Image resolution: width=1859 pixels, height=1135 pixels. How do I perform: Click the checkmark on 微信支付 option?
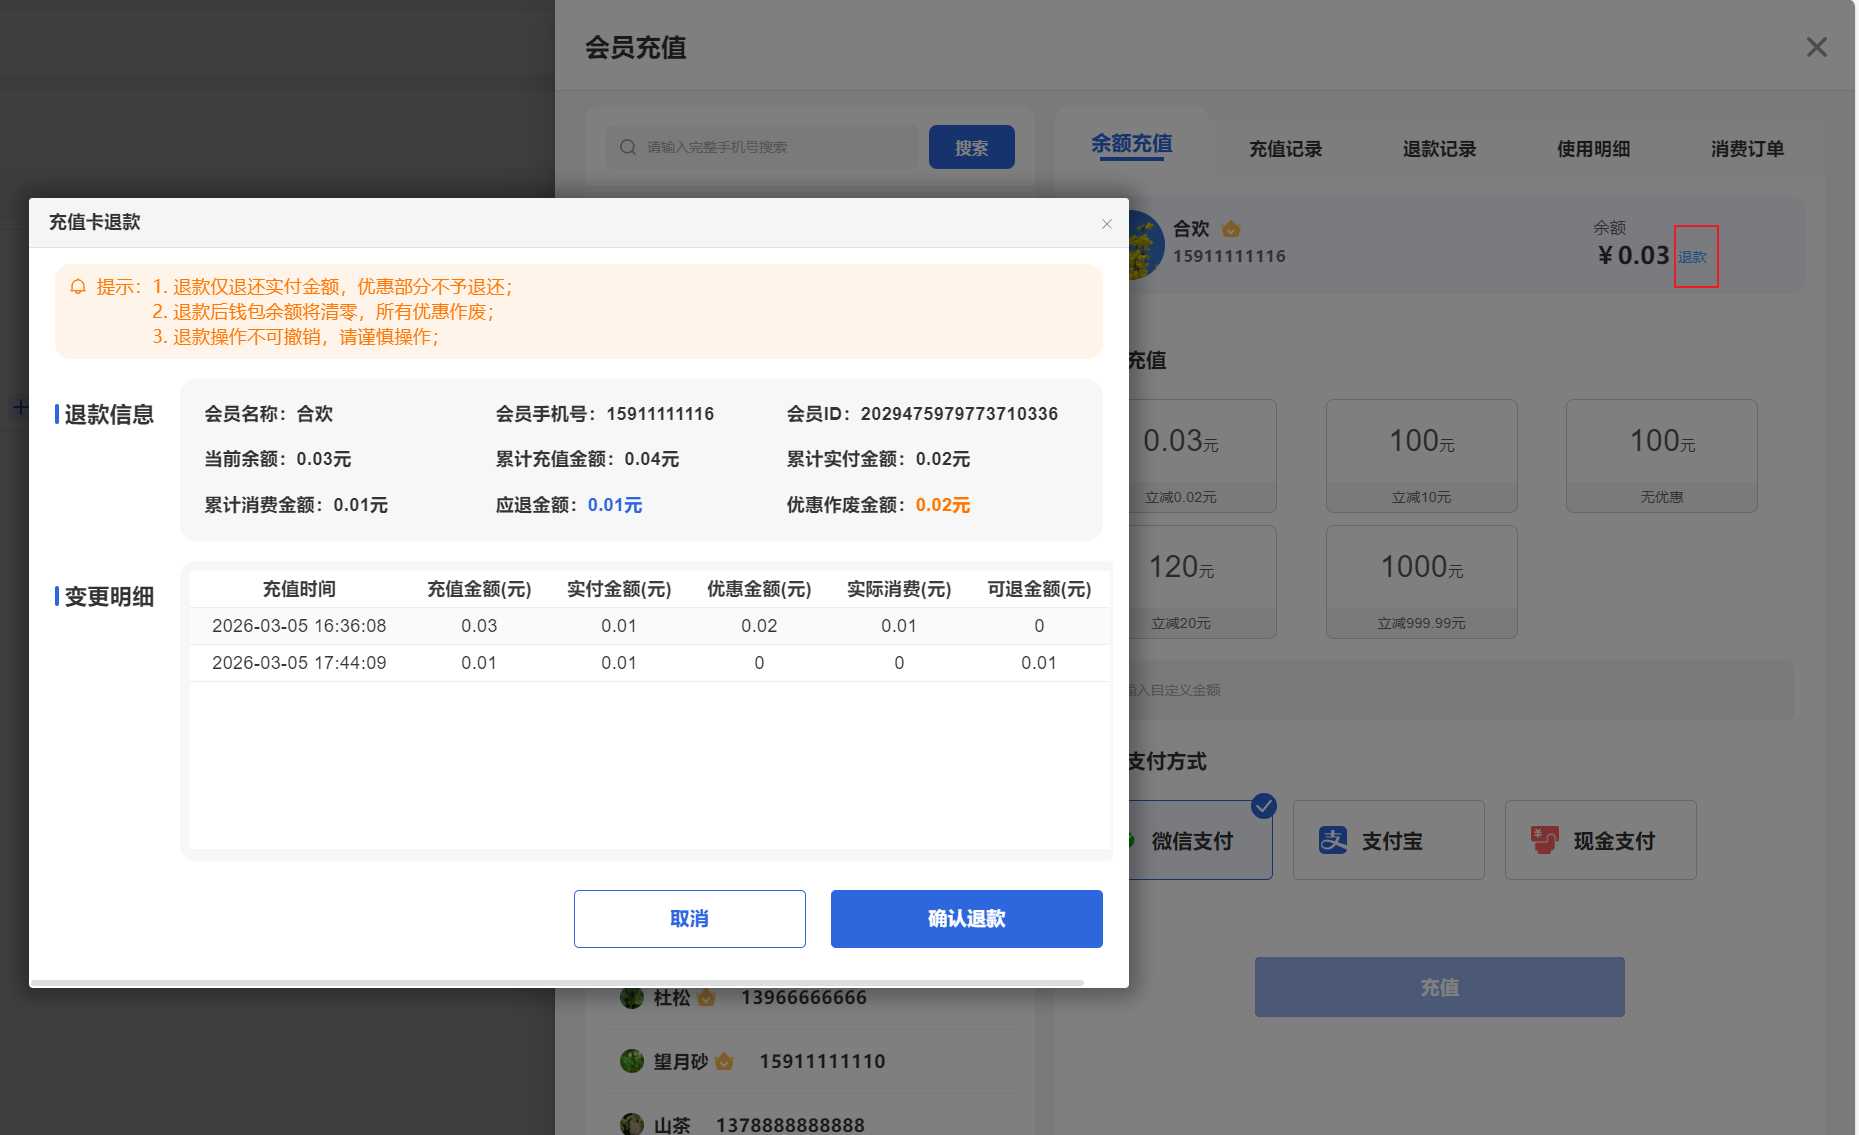point(1264,806)
